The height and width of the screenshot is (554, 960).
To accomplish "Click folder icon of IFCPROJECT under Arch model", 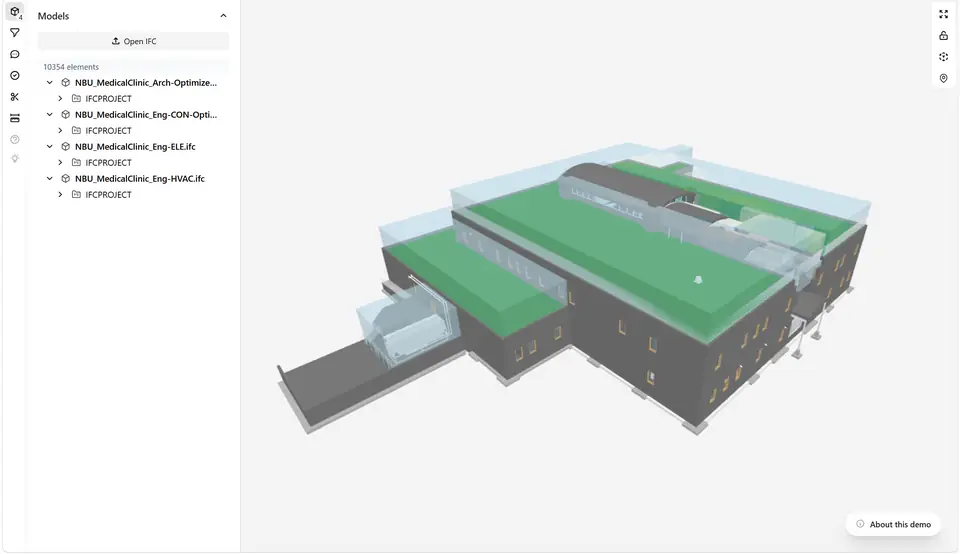I will 77,99.
